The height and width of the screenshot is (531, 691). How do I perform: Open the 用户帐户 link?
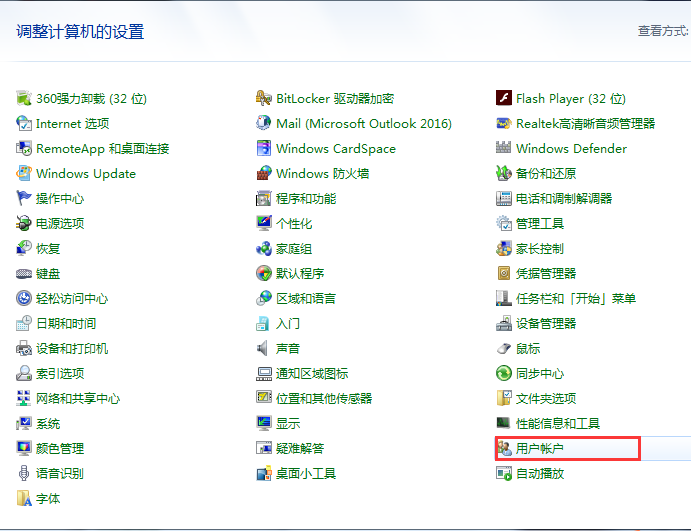(x=540, y=449)
